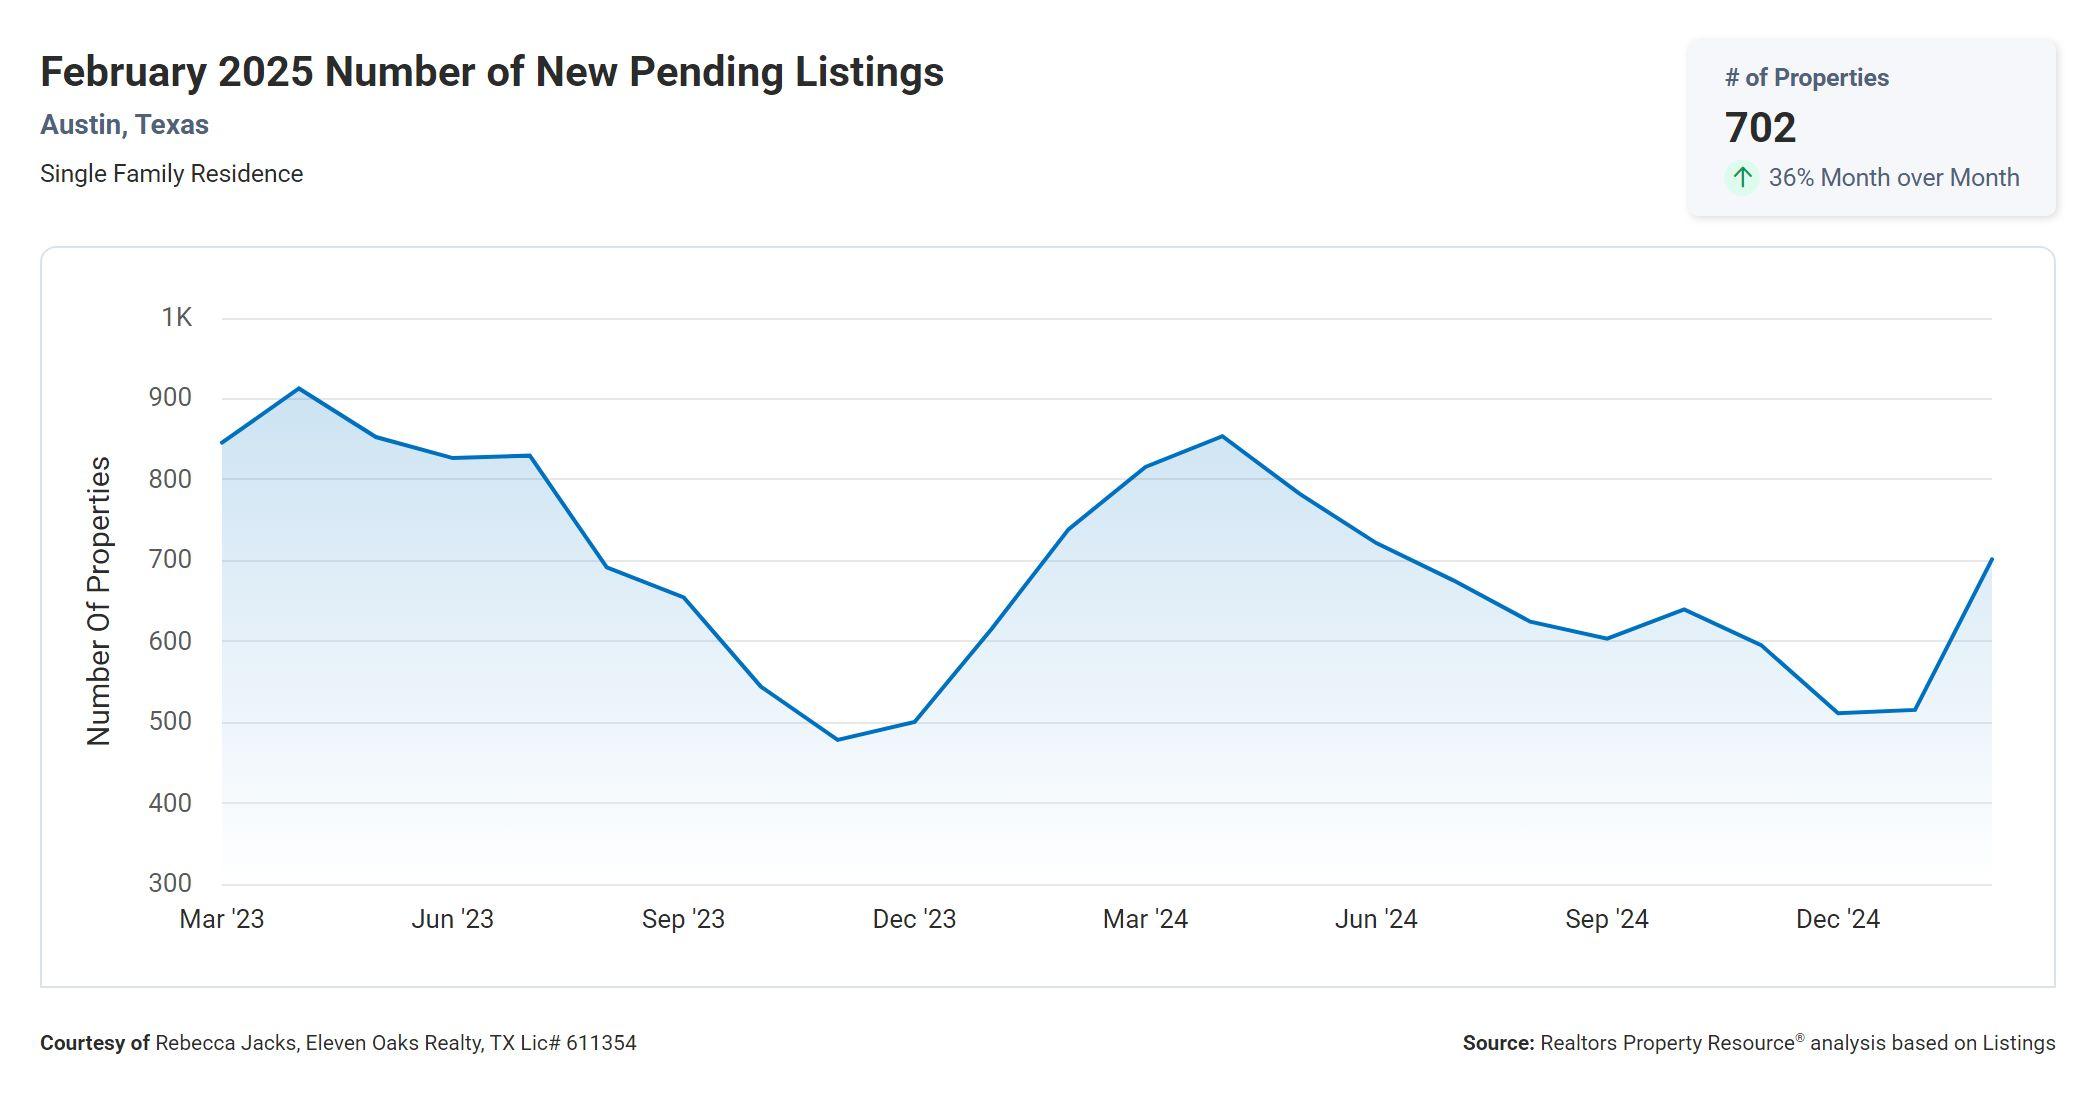The height and width of the screenshot is (1100, 2096).
Task: Click the line's final point at February 2025
Action: (1991, 560)
